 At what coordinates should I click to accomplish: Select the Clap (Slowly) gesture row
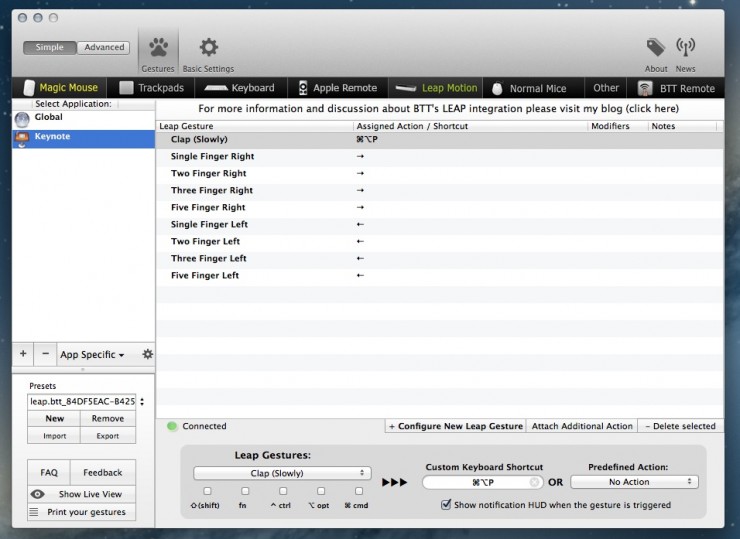[439, 139]
